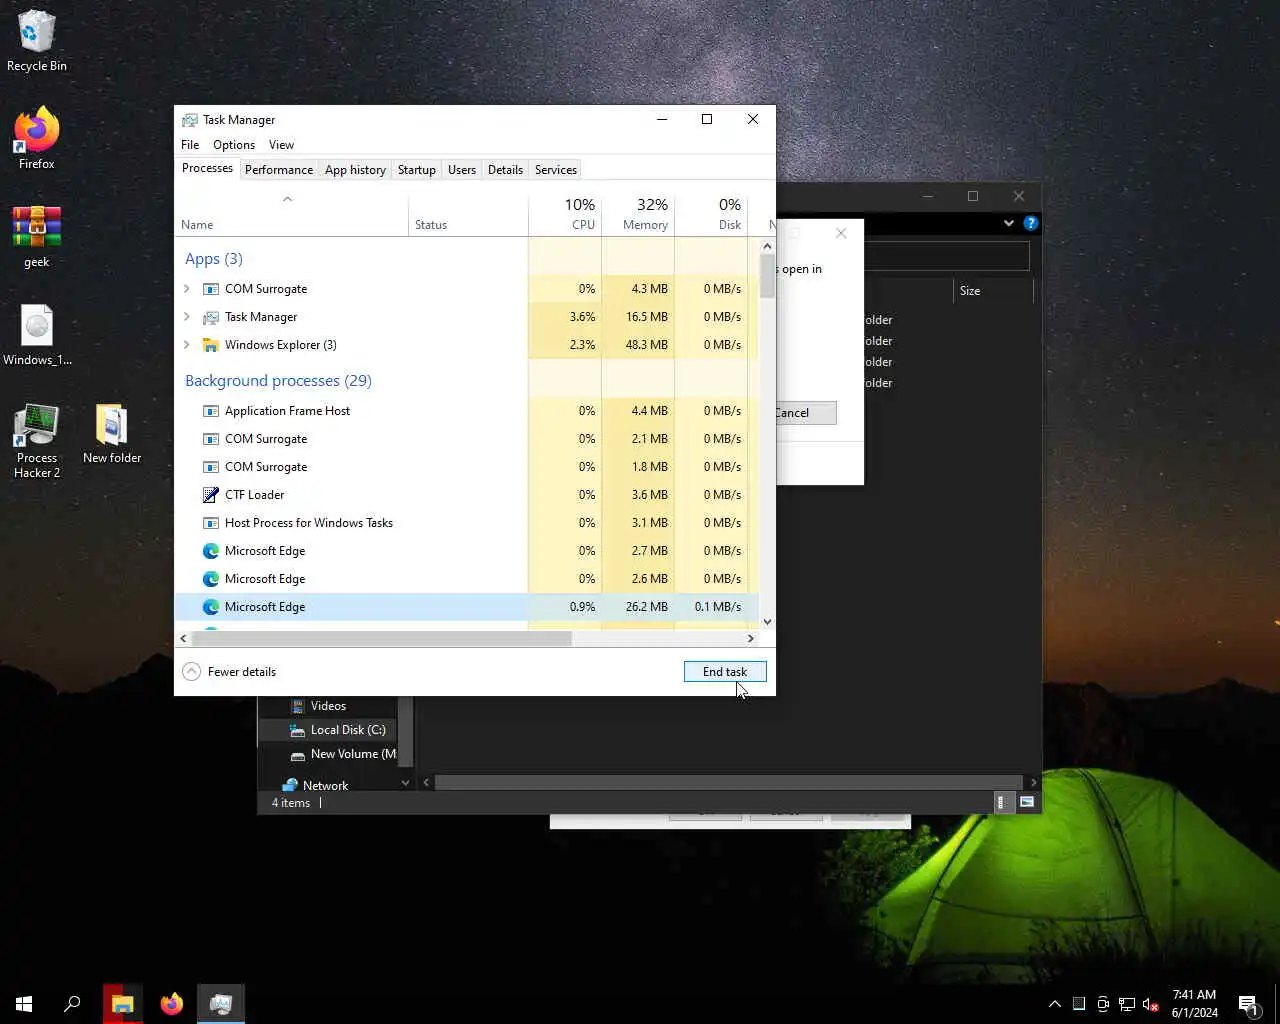
Task: Switch Explorer to large icons view button
Action: tap(1027, 802)
